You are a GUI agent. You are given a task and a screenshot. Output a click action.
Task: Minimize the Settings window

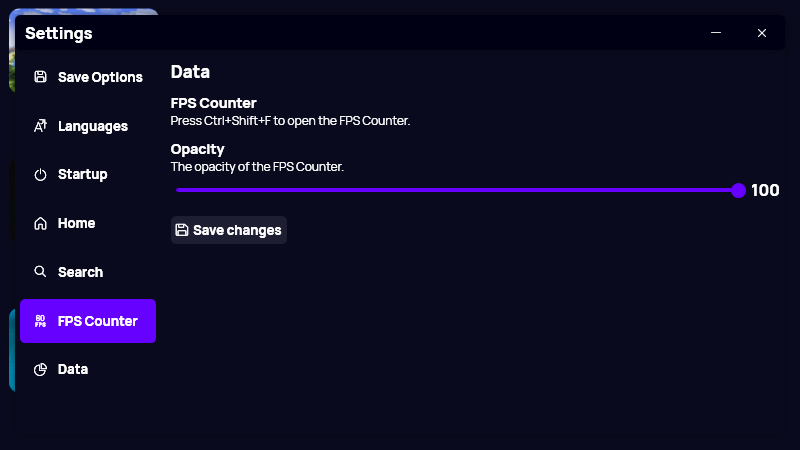716,33
